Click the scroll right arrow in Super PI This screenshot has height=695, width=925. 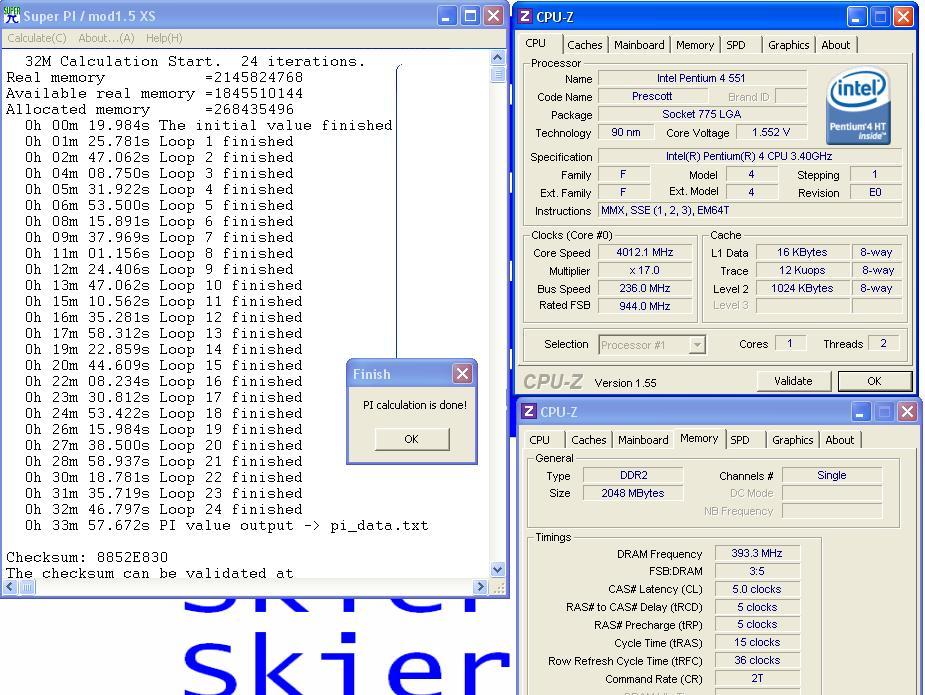[x=480, y=587]
